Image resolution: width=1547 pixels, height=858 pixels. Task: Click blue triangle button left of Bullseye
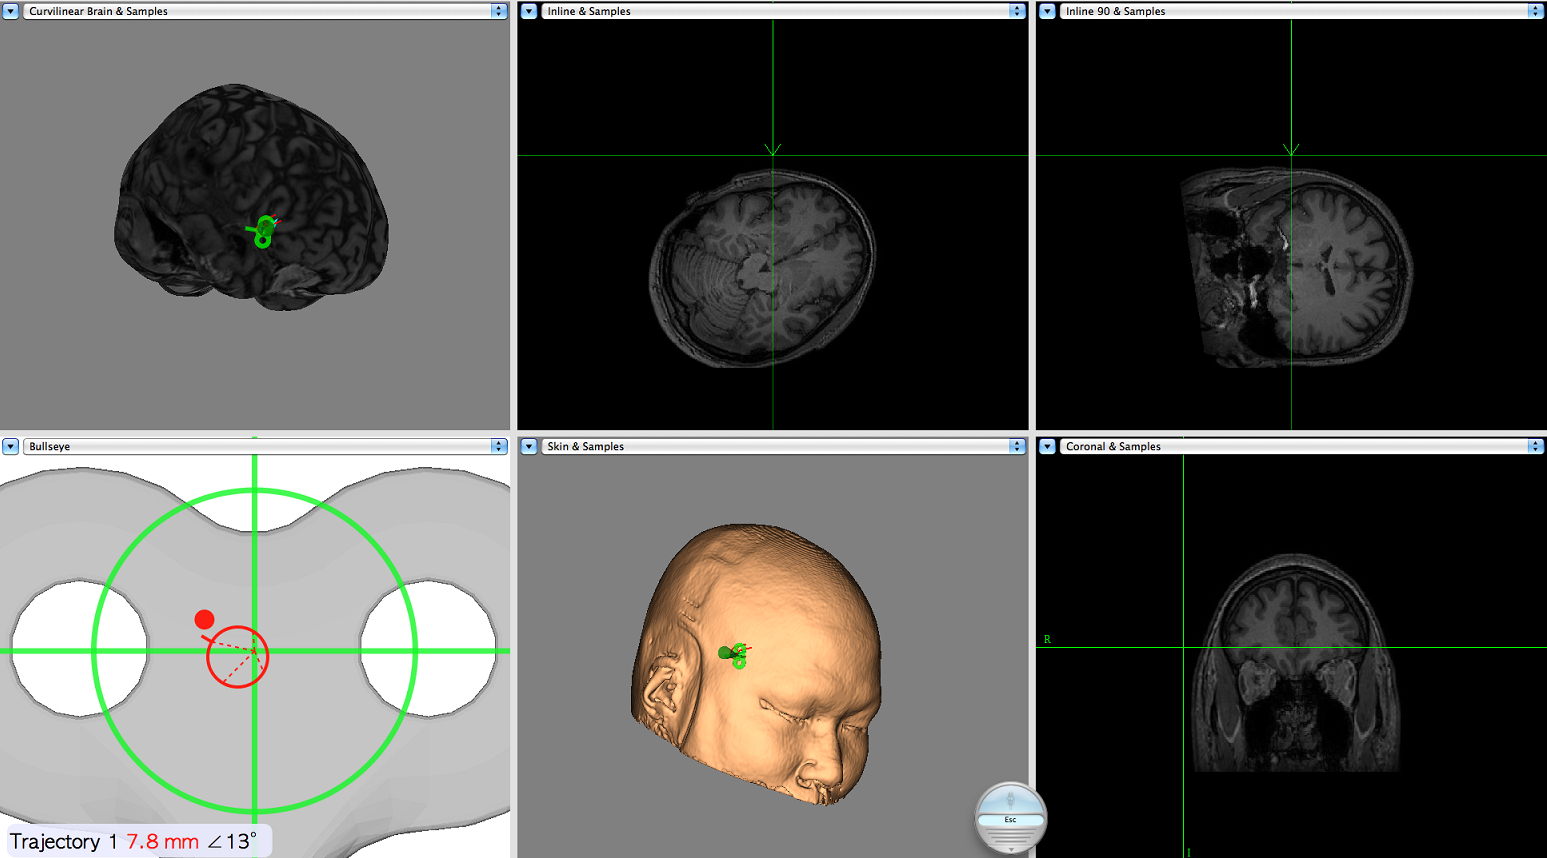pyautogui.click(x=10, y=446)
